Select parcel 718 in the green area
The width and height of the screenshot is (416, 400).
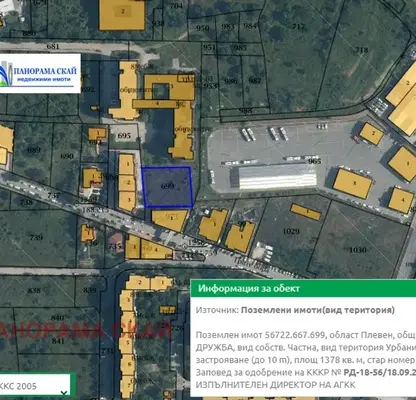tap(361, 50)
